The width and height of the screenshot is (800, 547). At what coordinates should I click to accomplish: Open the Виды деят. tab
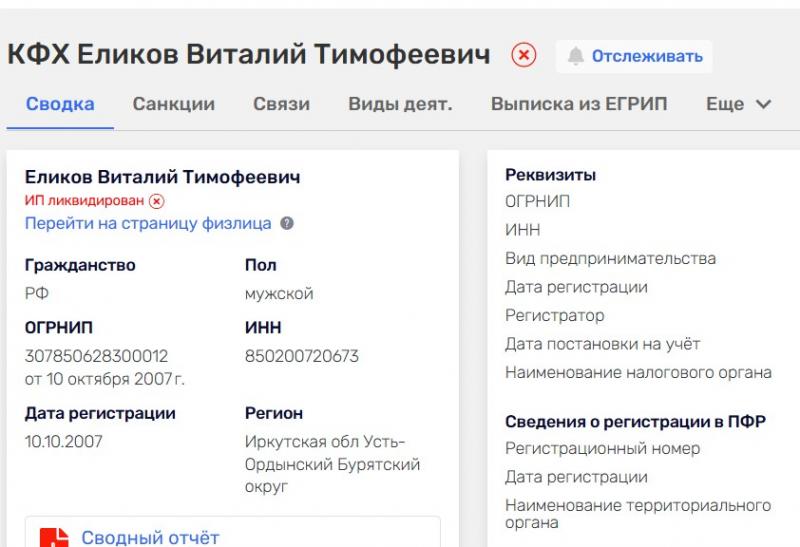point(401,104)
